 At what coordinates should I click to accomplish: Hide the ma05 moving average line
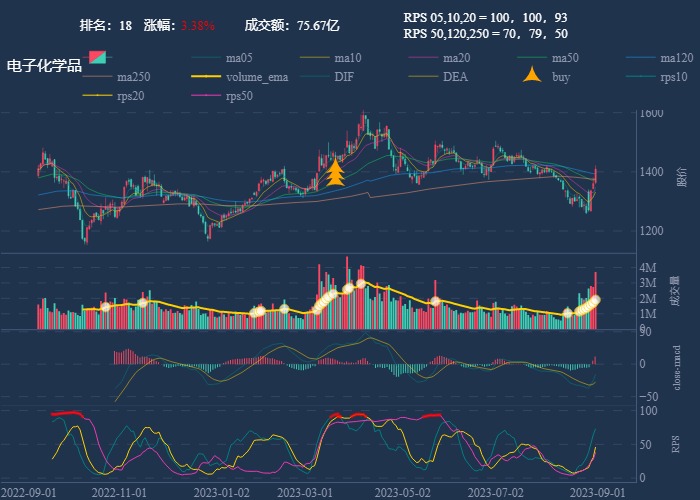click(207, 57)
